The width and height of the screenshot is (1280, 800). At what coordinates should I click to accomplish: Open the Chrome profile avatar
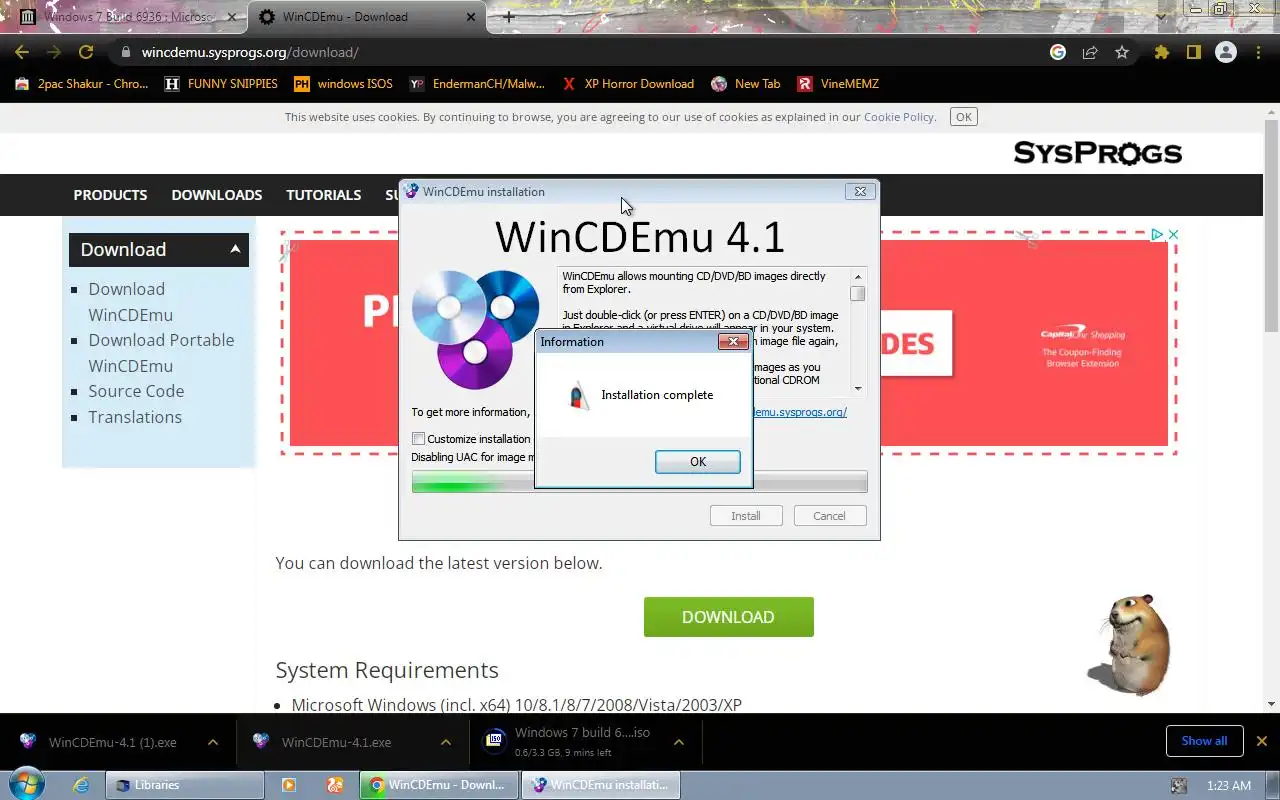coord(1226,52)
